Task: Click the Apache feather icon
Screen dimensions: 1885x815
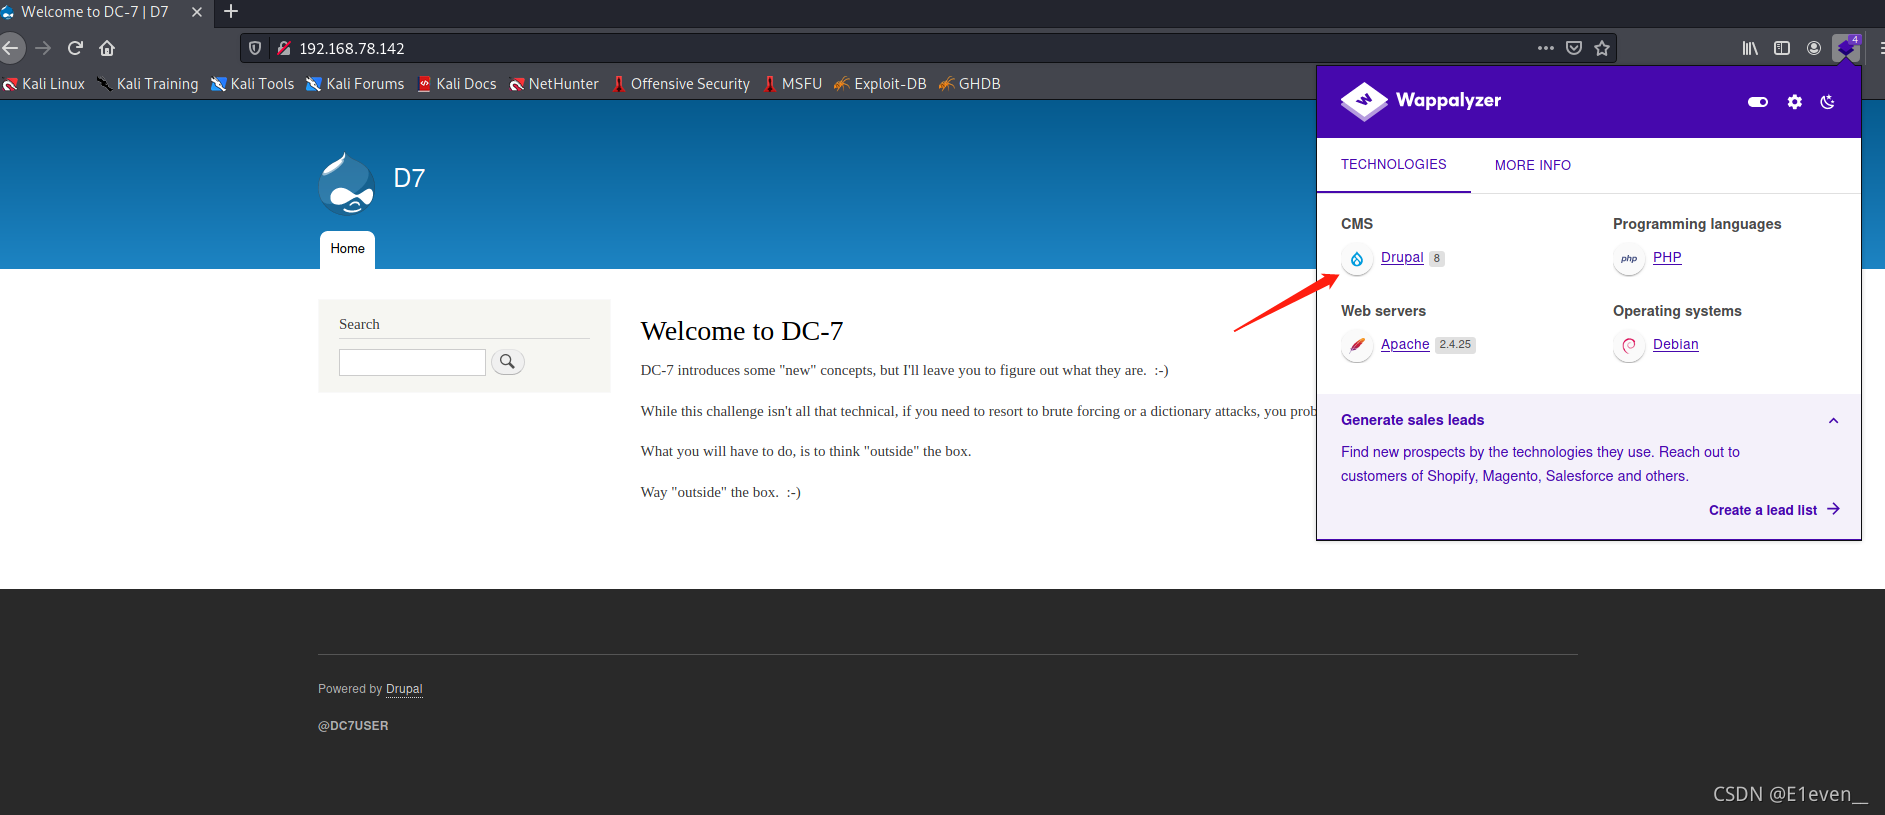Action: [x=1357, y=346]
